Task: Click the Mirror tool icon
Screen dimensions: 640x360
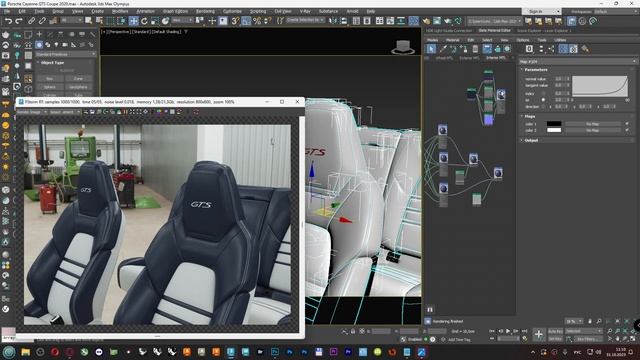Action: pos(333,20)
